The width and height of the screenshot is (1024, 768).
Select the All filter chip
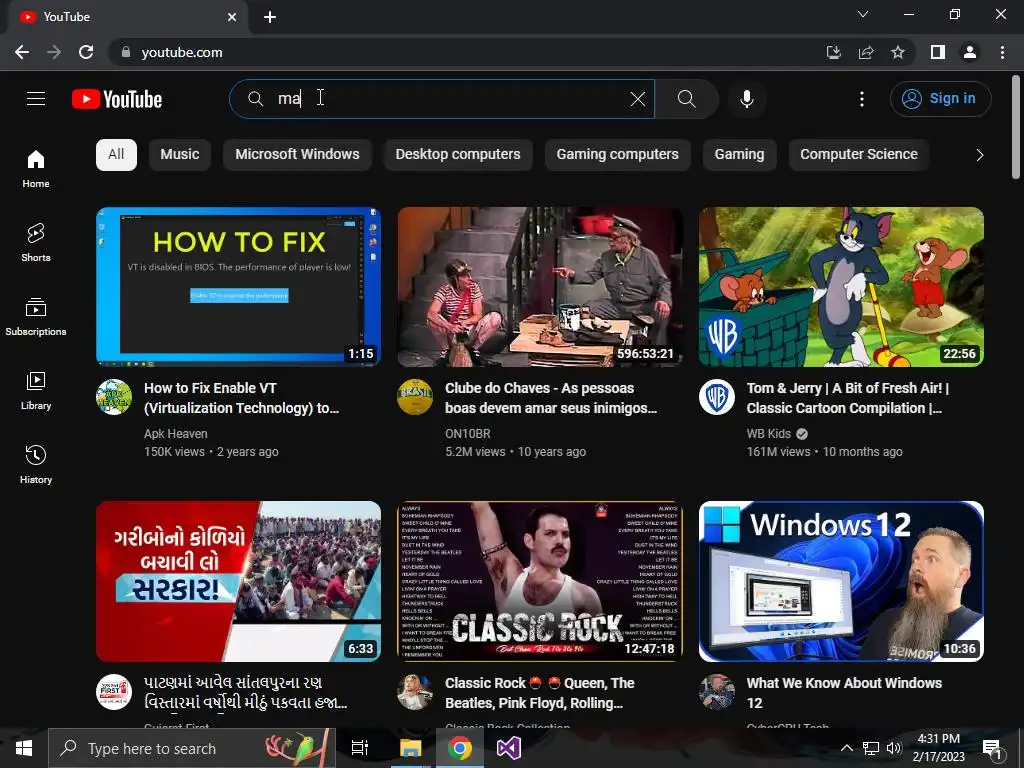116,155
